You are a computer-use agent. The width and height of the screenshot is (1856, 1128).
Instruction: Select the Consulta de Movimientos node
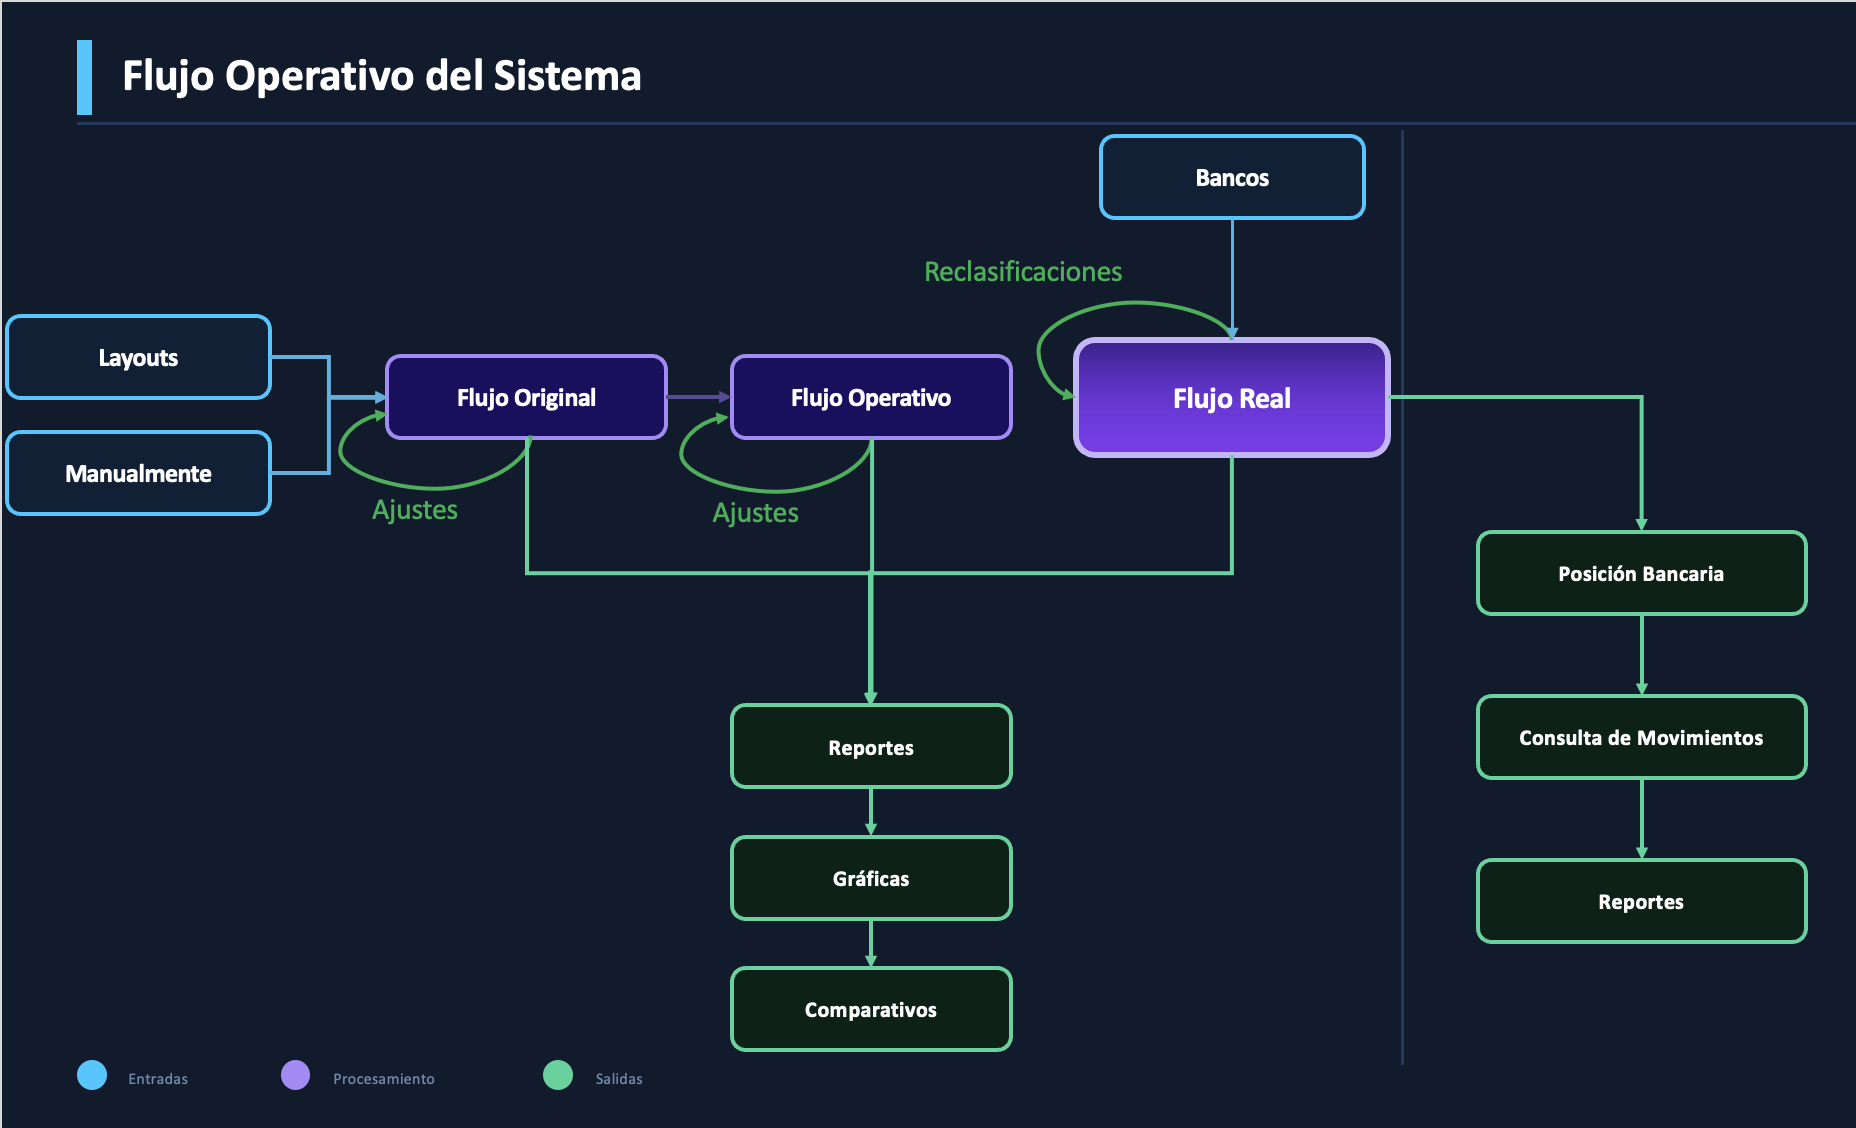(x=1640, y=737)
